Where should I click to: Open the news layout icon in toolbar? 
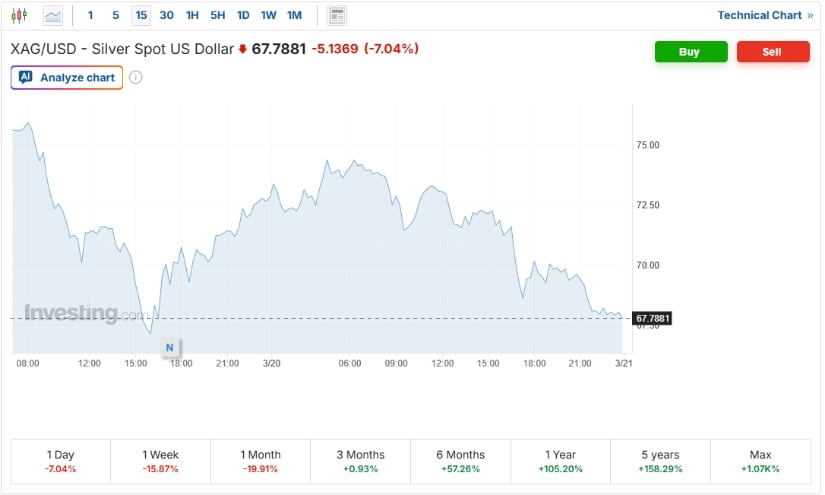[x=337, y=15]
